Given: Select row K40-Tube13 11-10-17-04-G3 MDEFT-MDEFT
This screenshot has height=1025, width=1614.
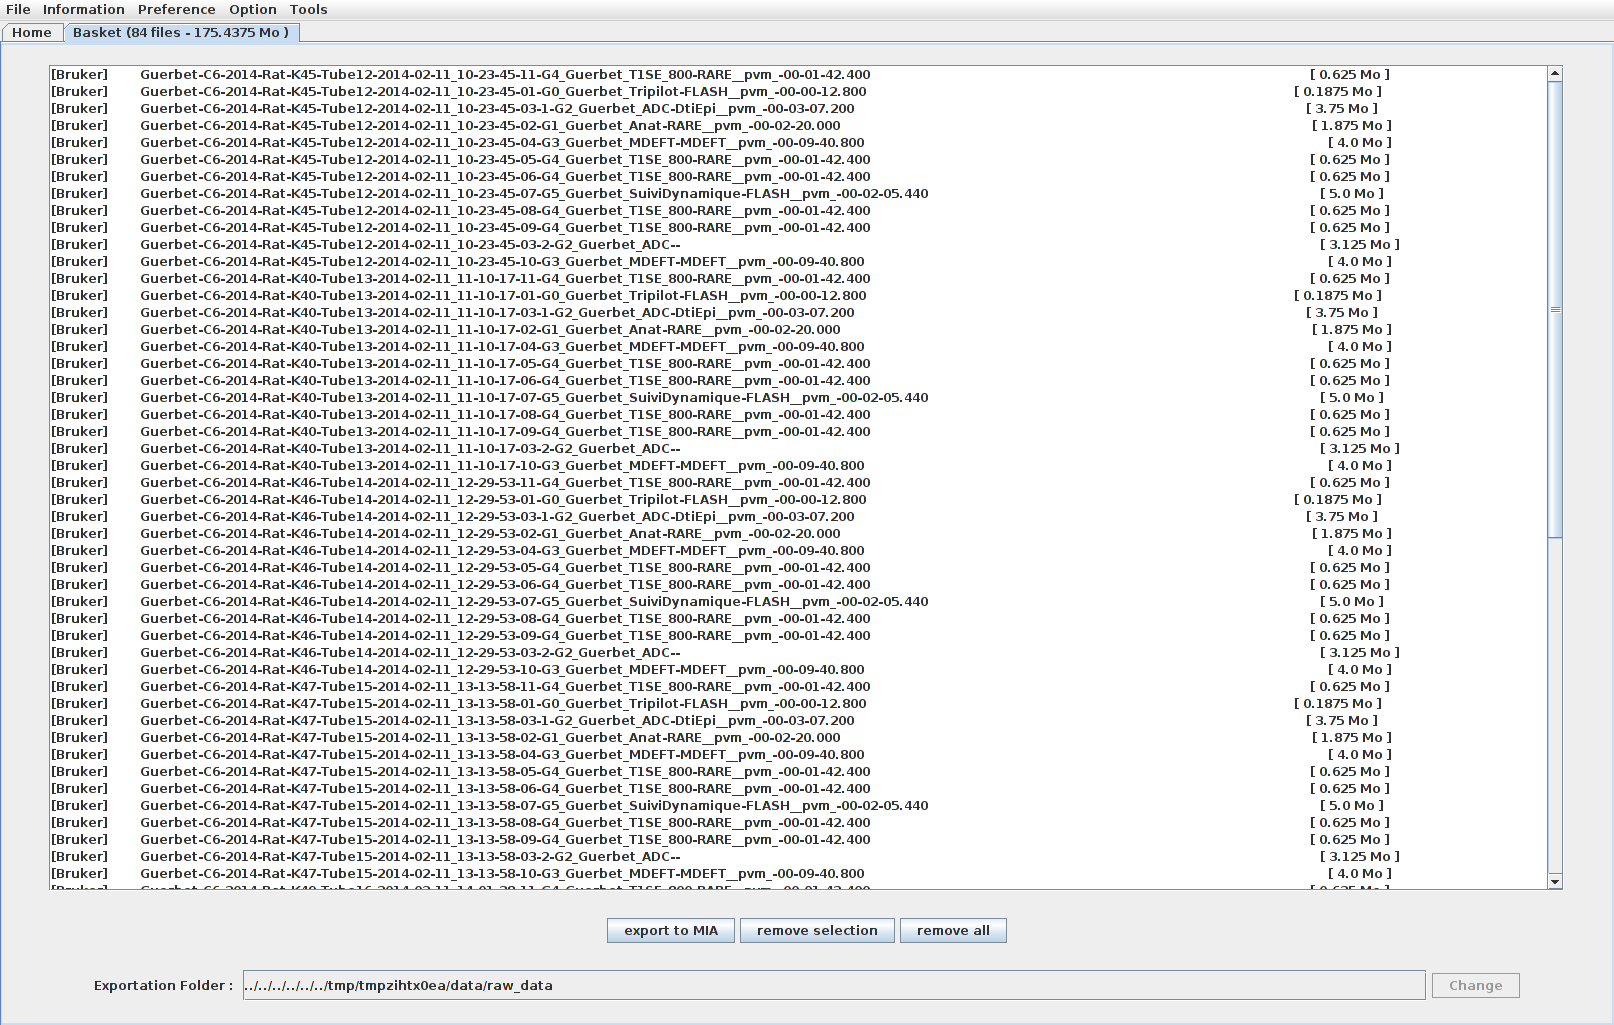Looking at the screenshot, I should [x=798, y=346].
